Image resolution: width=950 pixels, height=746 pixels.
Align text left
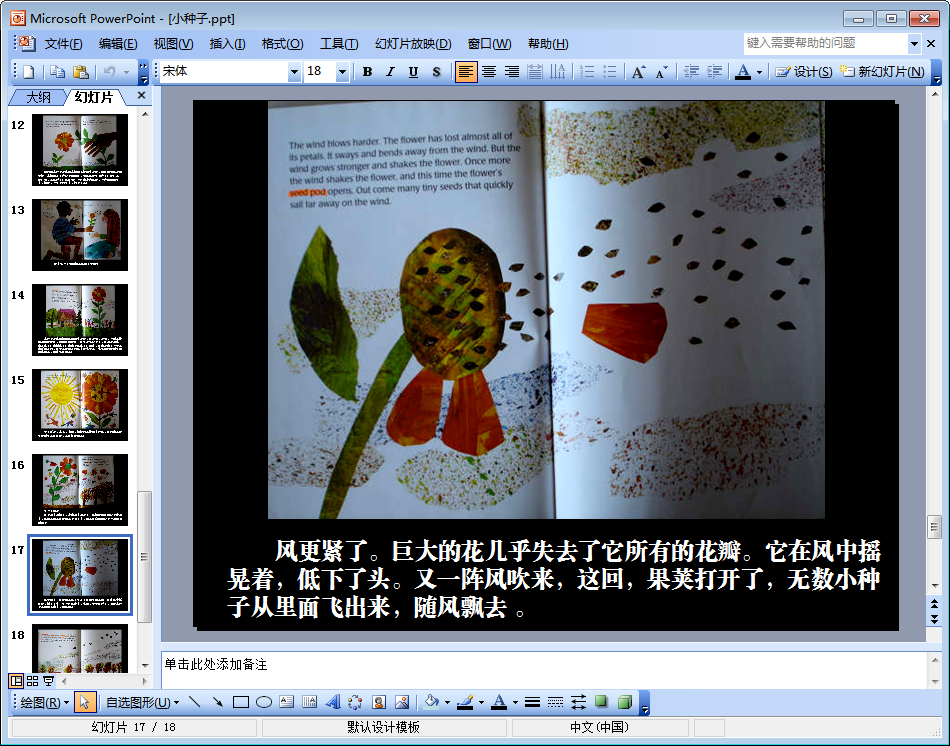coord(465,72)
